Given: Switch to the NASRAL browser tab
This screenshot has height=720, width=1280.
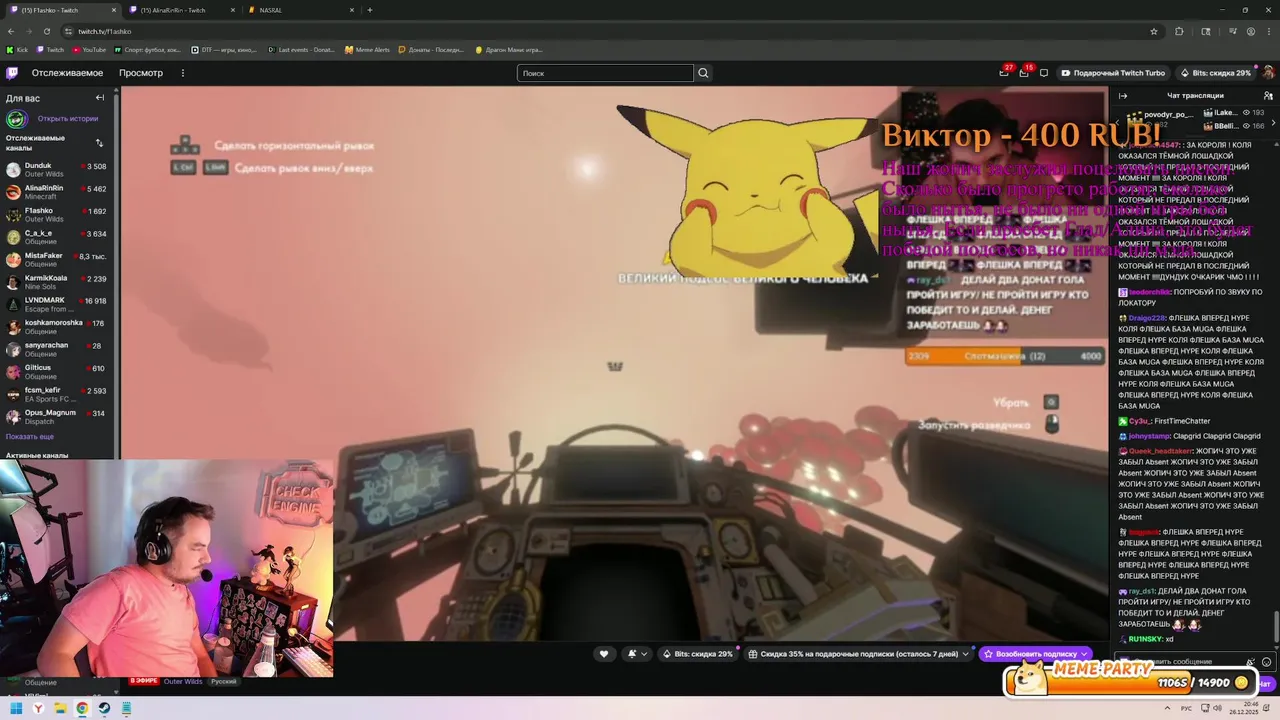Looking at the screenshot, I should coord(300,10).
